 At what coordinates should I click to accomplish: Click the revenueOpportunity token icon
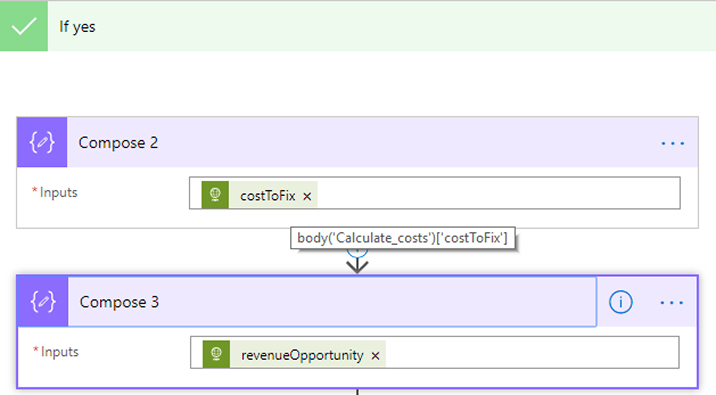(x=216, y=354)
